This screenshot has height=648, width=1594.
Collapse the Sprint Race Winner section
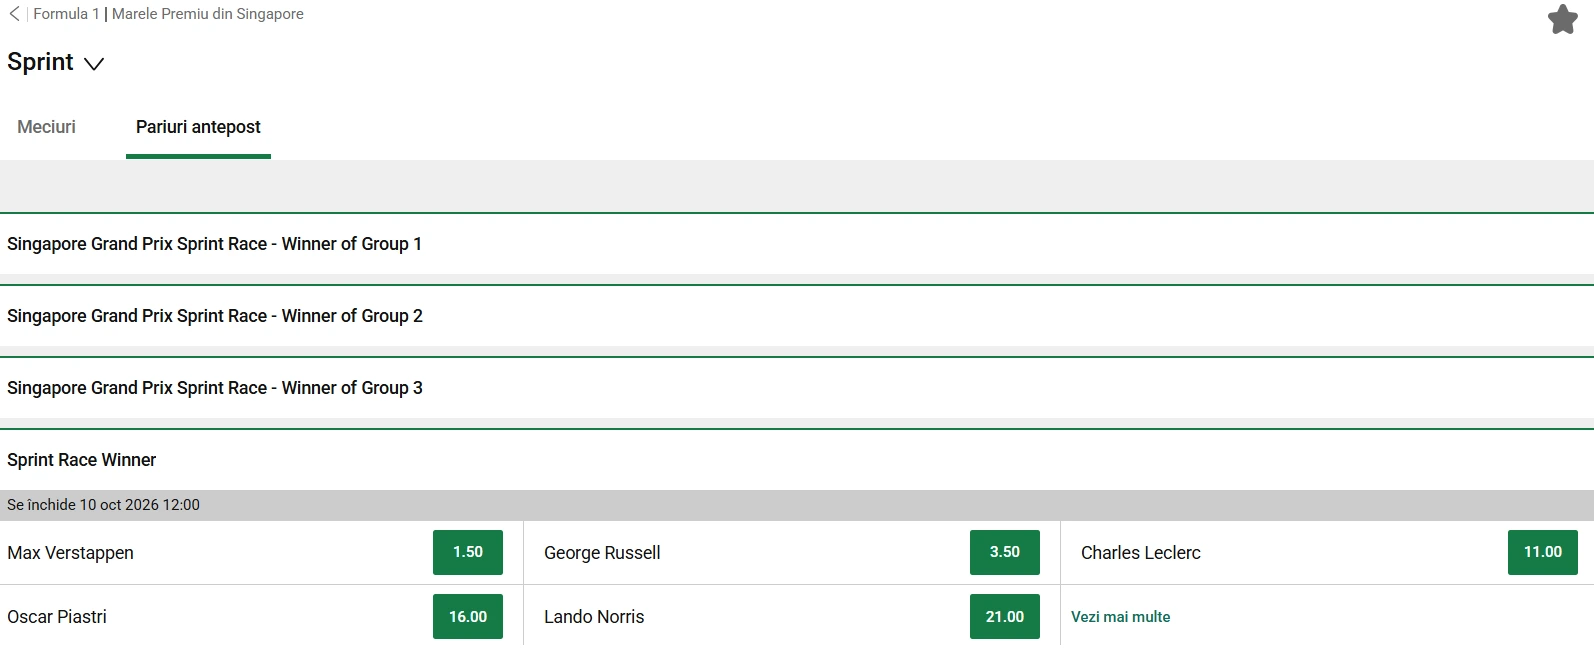click(x=797, y=460)
